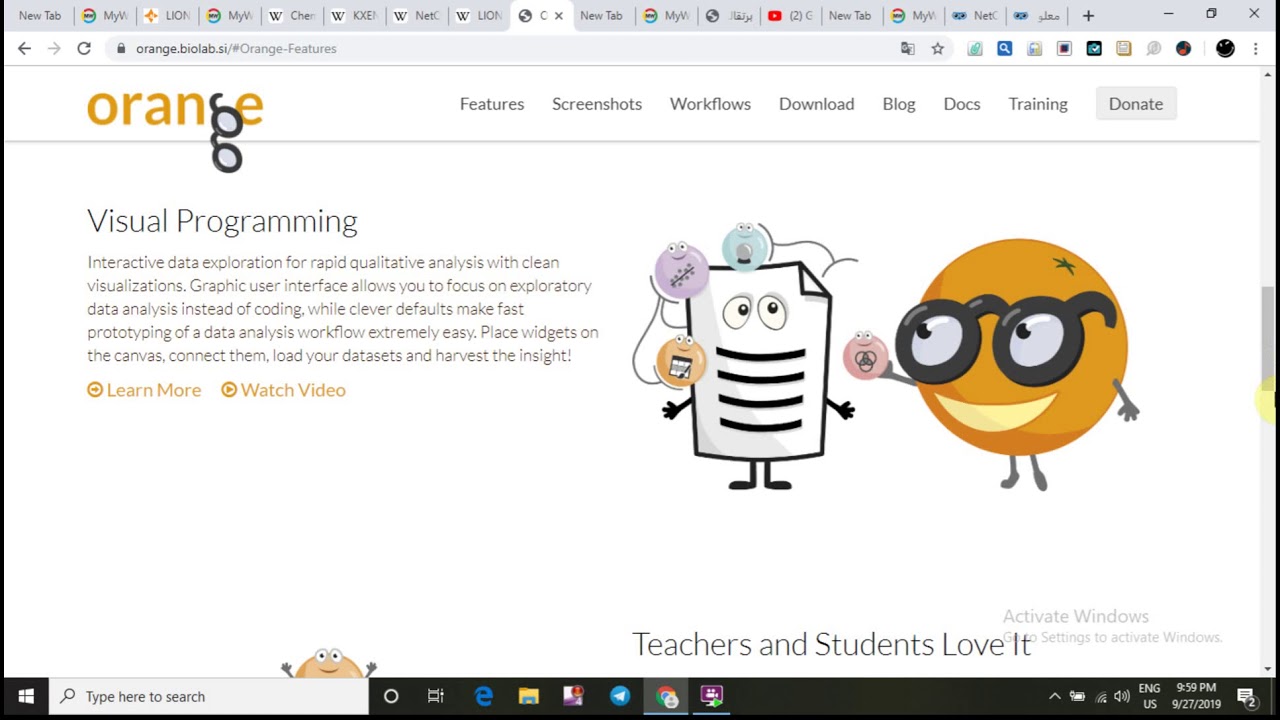Open Task View from the taskbar

tap(436, 696)
